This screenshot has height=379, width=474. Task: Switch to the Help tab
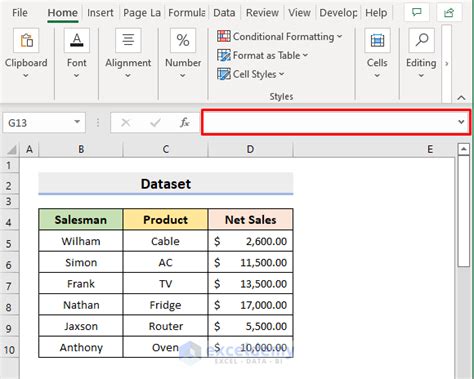pos(376,13)
